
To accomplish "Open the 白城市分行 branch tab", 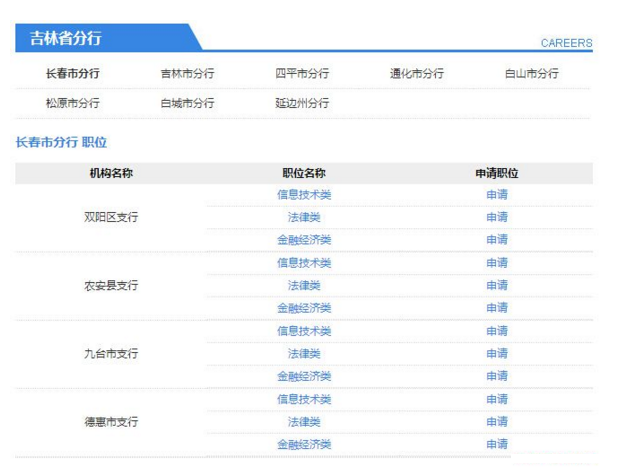I will click(x=187, y=103).
